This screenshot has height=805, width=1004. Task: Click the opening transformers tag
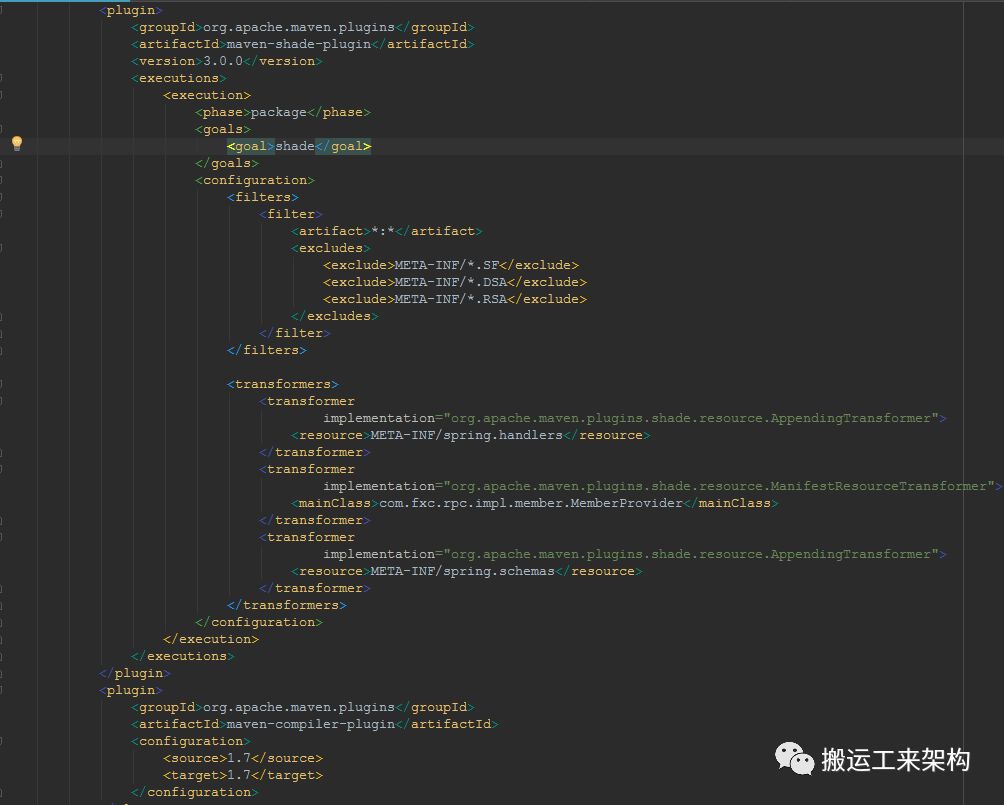pos(282,384)
